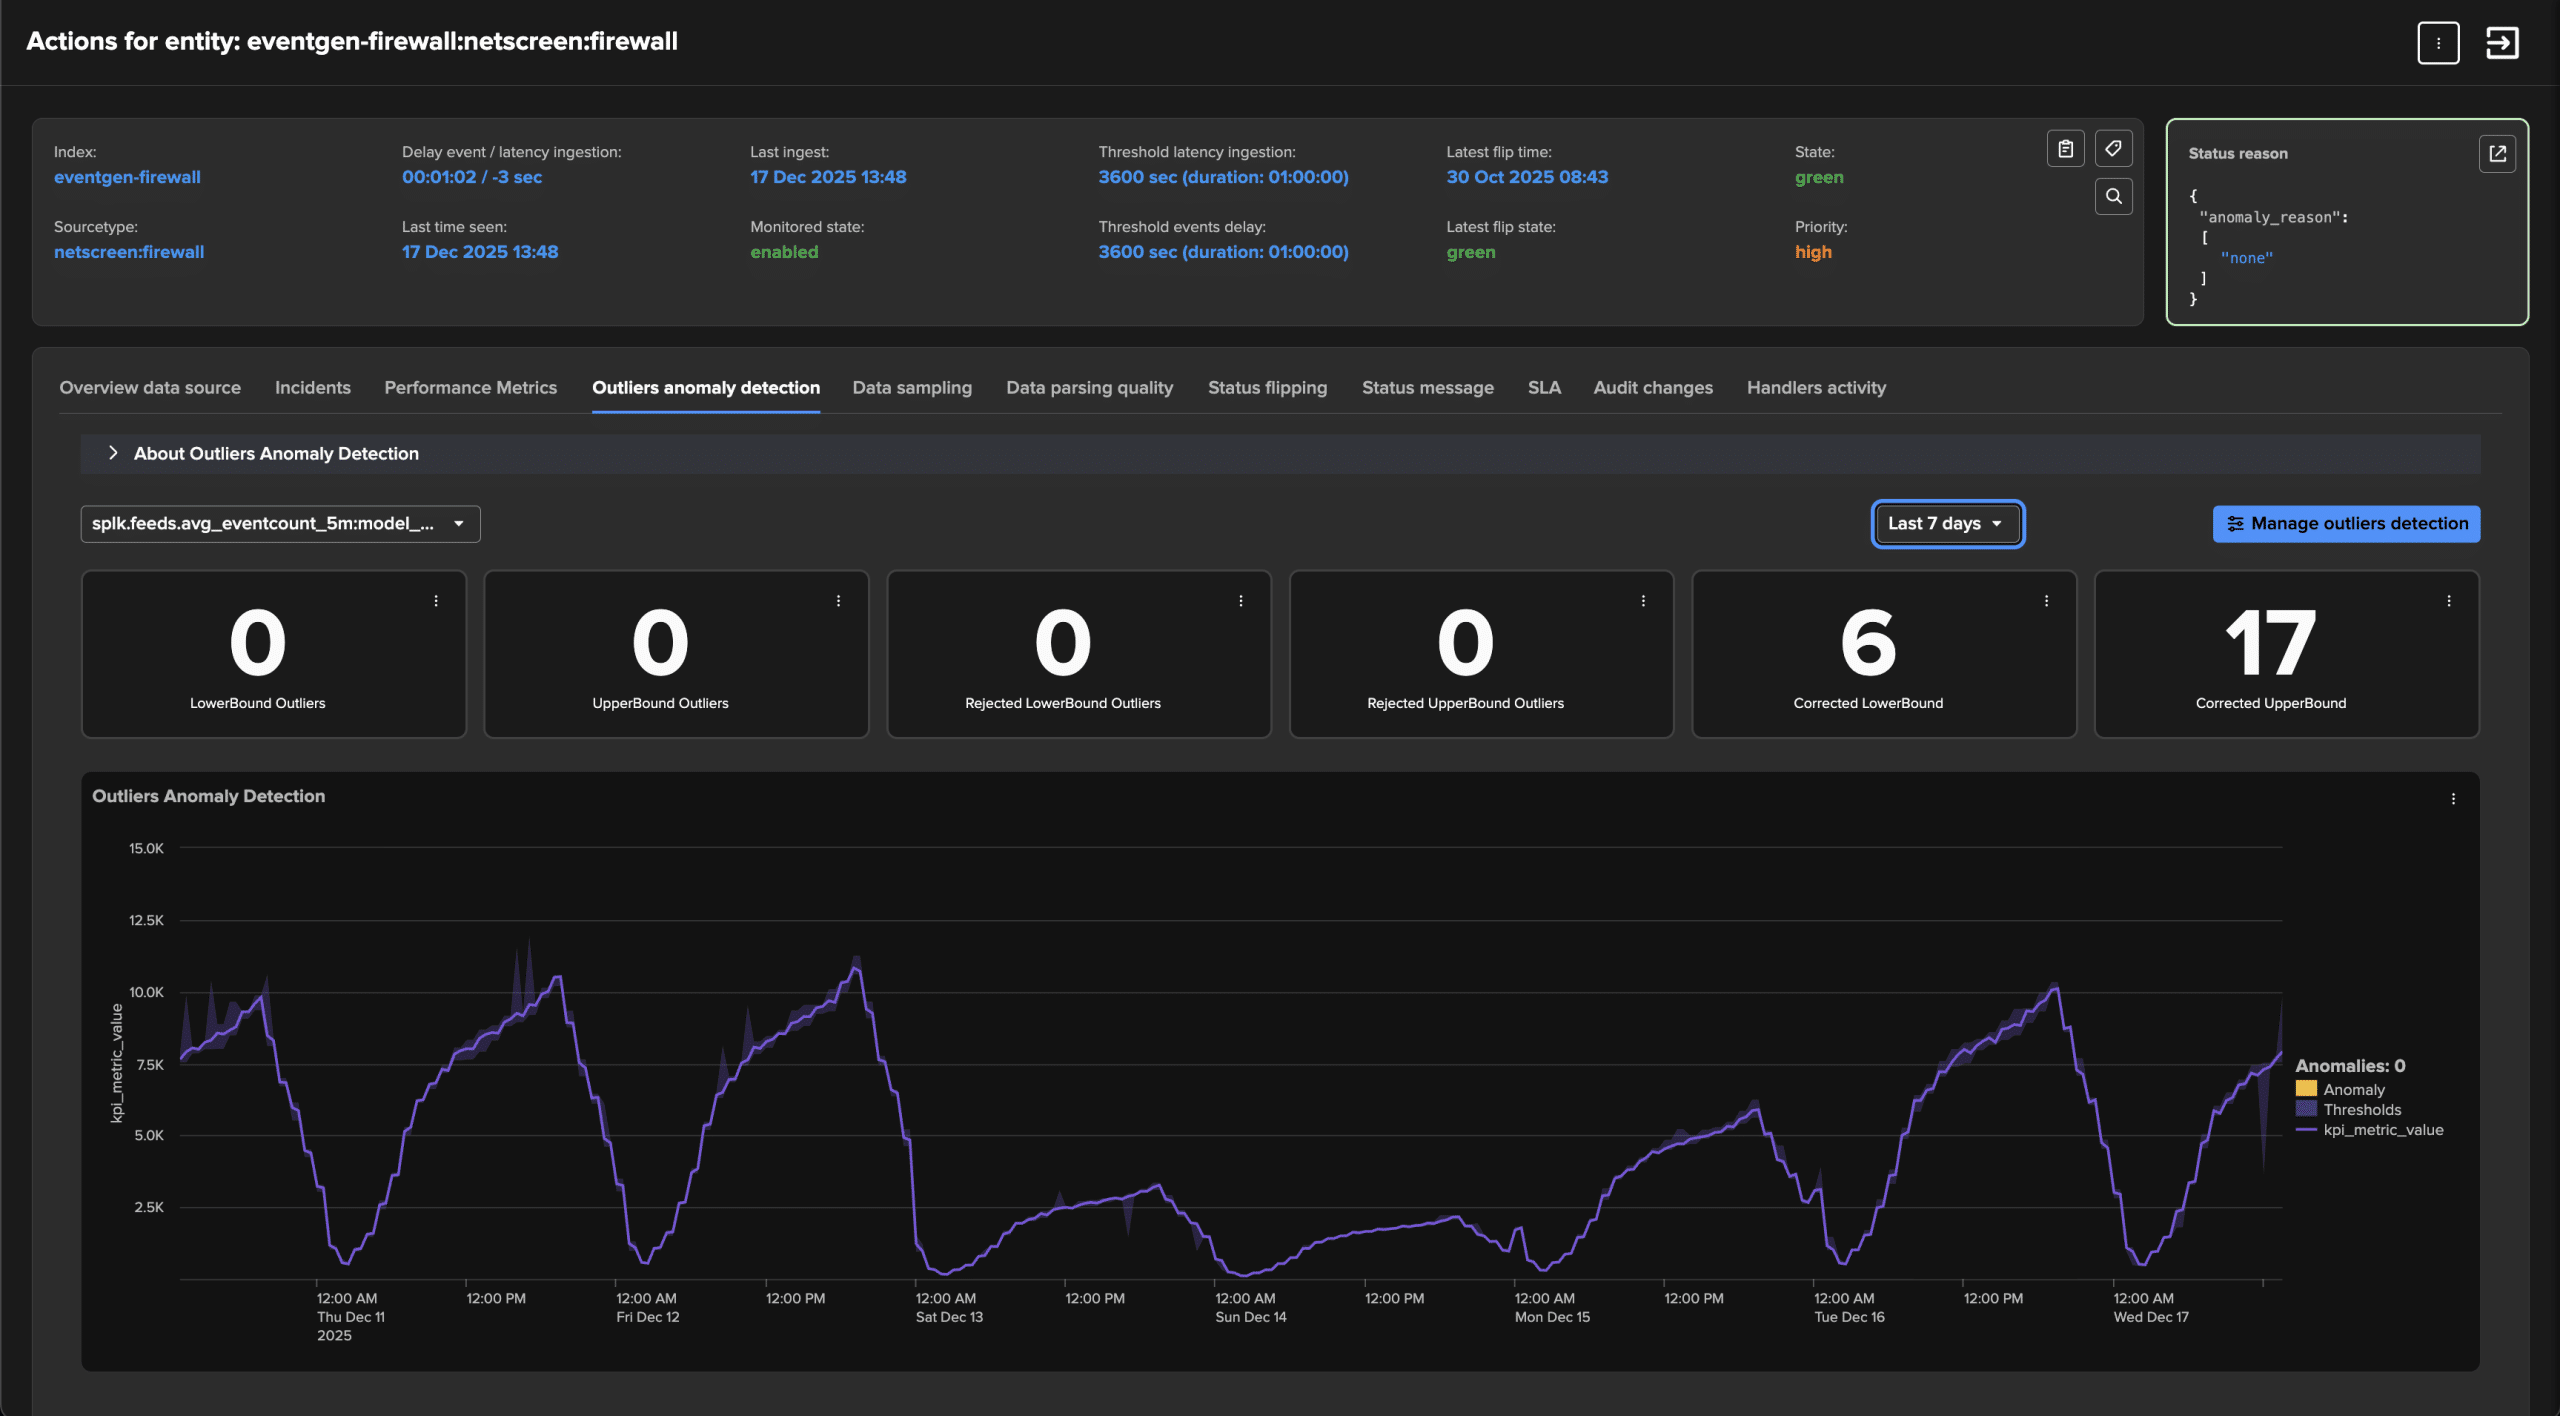Toggle Thresholds series in chart legend

[2361, 1110]
